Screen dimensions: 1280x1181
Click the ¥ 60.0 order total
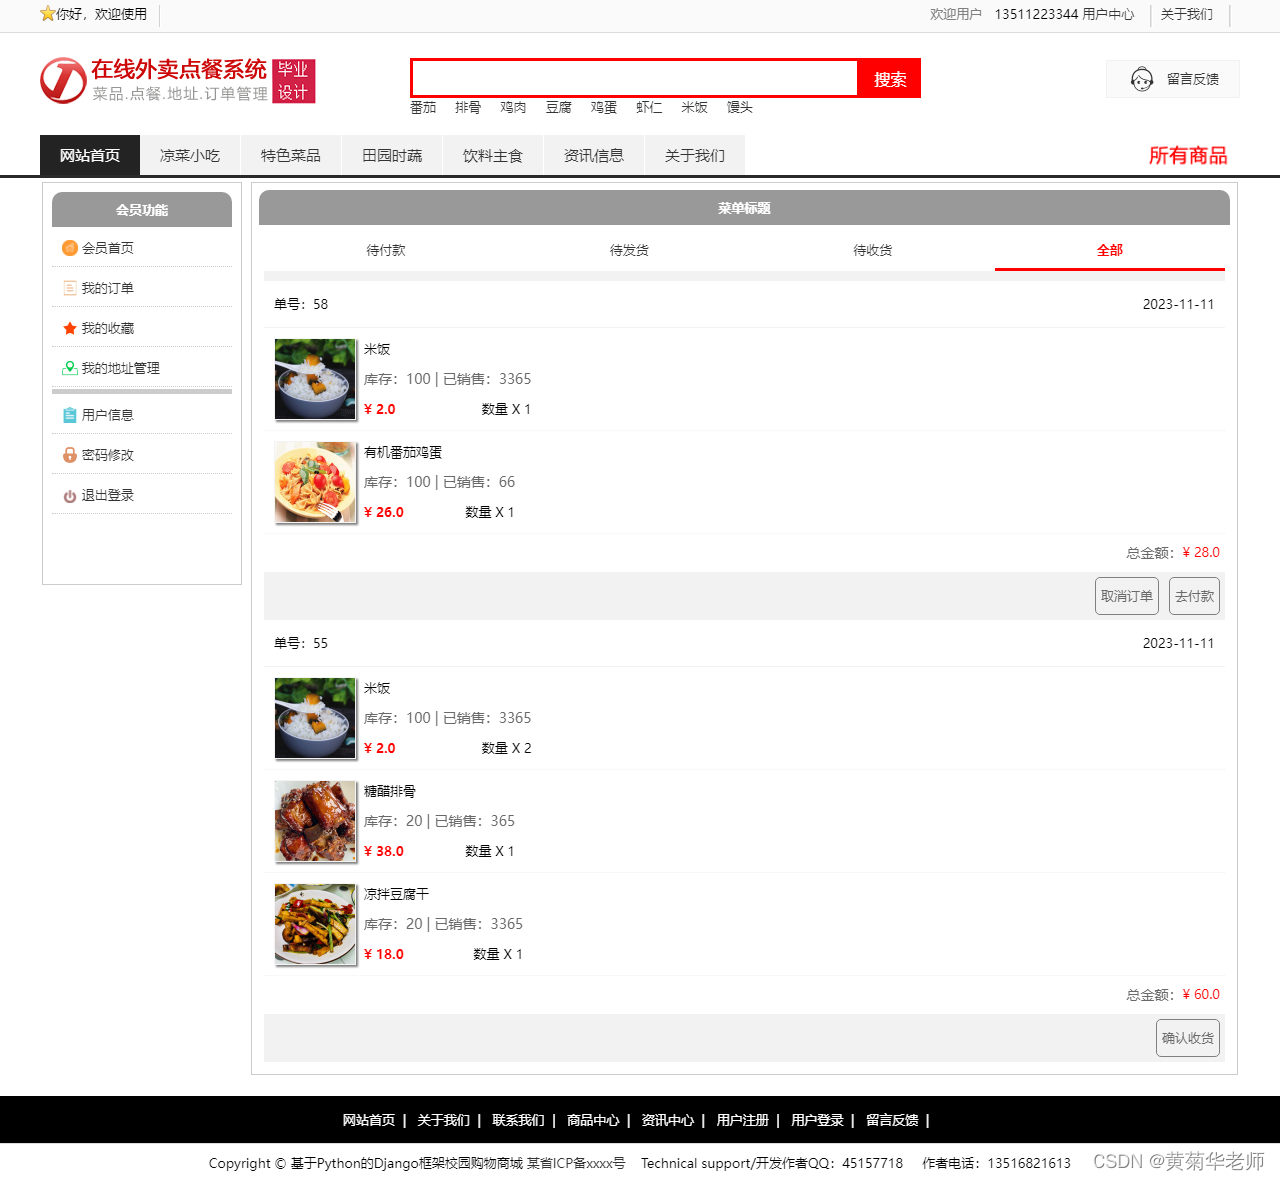[x=1201, y=994]
